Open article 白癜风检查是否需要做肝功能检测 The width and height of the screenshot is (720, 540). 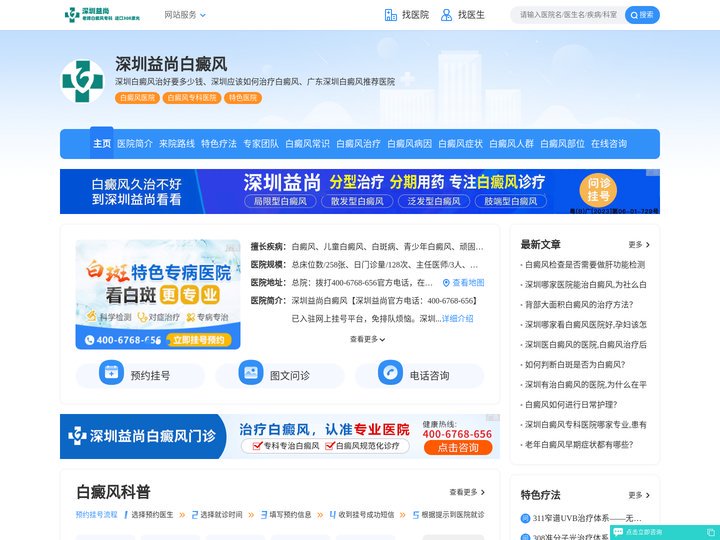(x=585, y=264)
